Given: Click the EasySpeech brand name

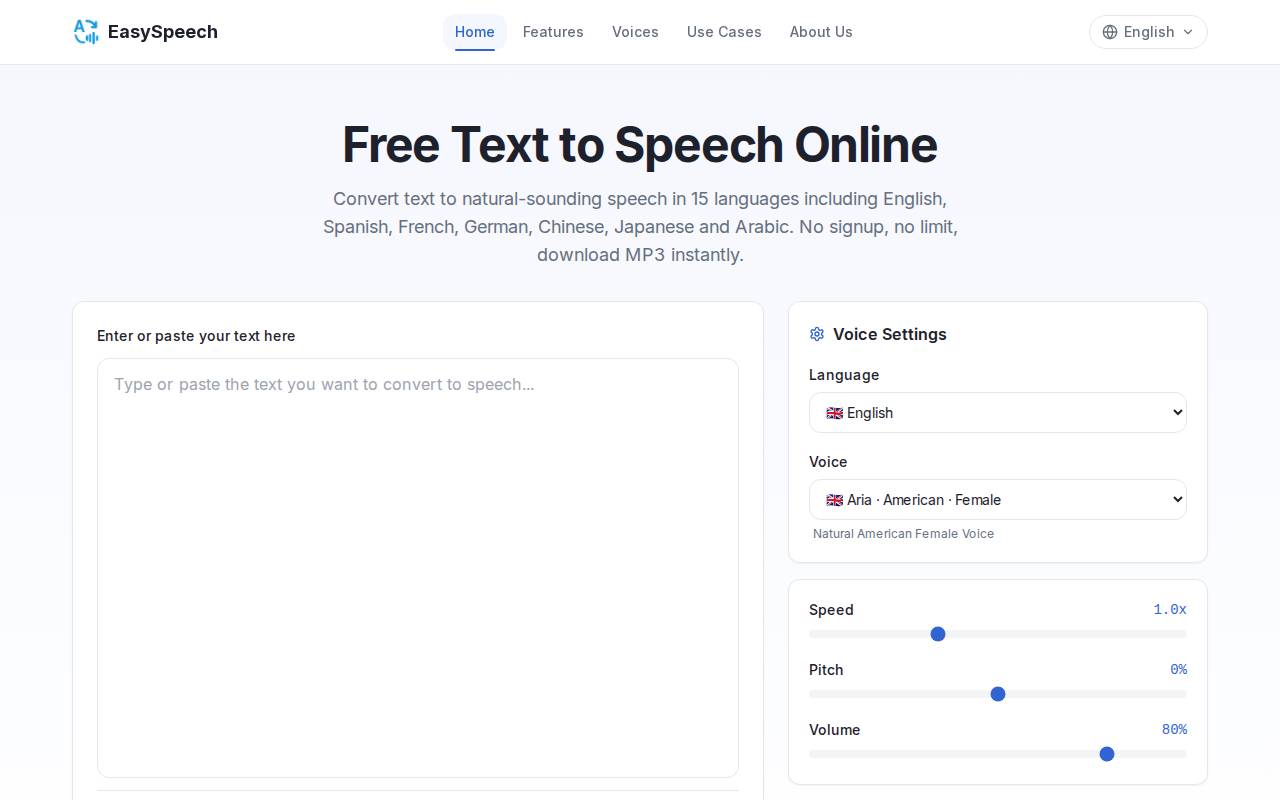Looking at the screenshot, I should click(x=163, y=32).
